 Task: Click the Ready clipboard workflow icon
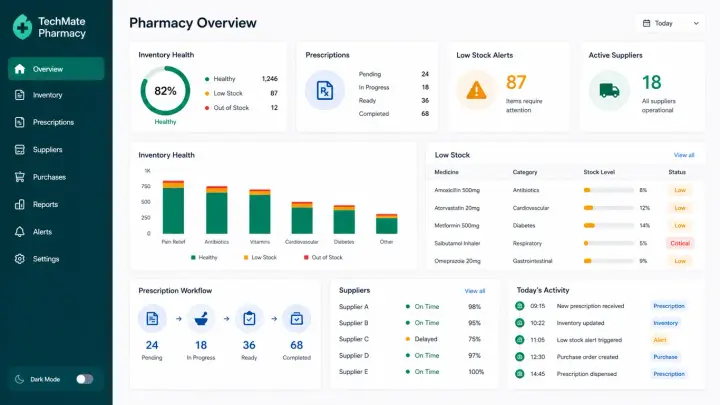(x=249, y=318)
